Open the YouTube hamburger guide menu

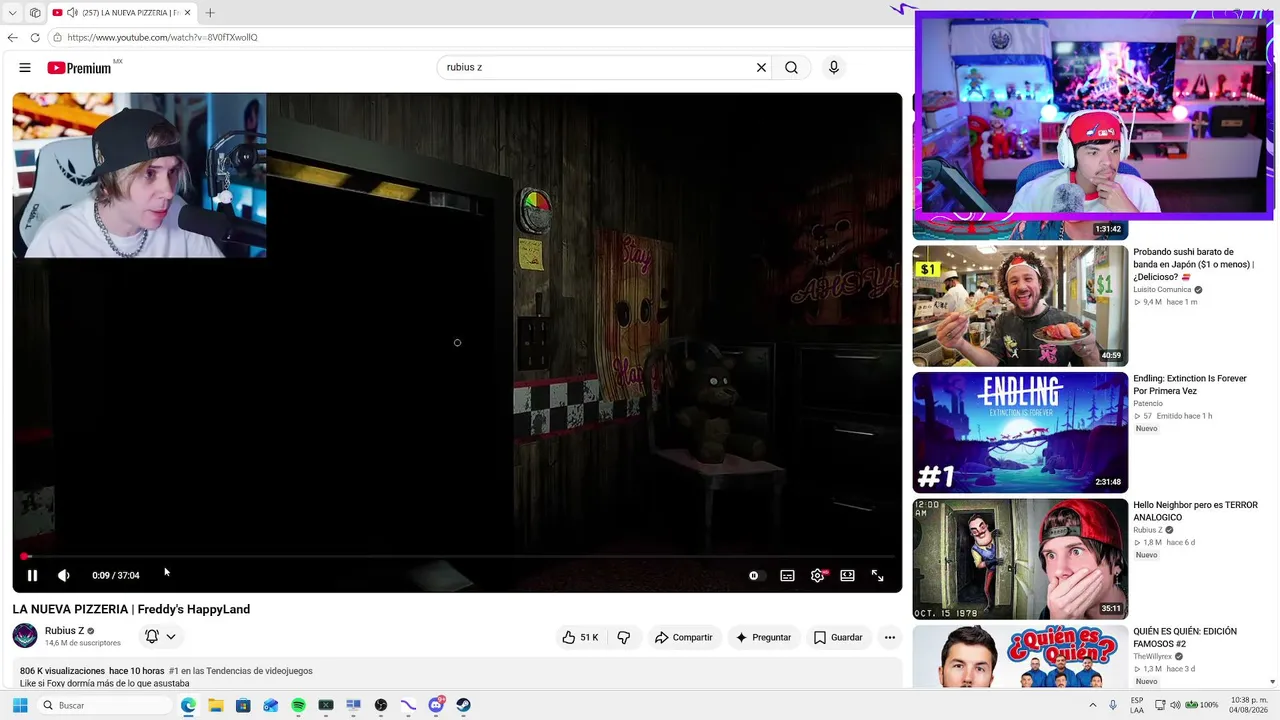pos(25,68)
